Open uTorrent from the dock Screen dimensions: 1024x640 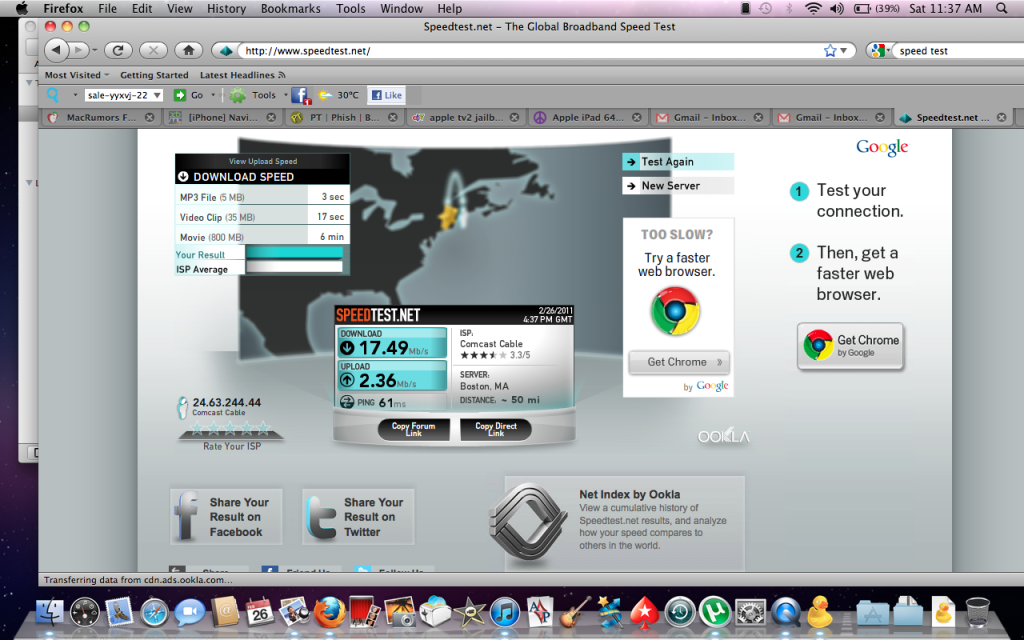(714, 613)
